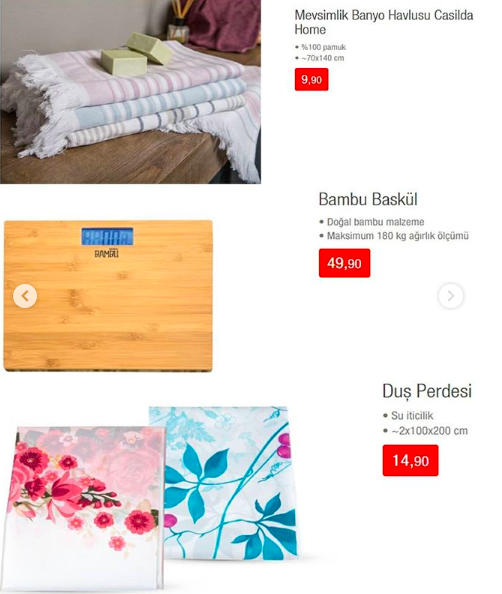
Task: Click the blue LCD display on scale
Action: coord(107,237)
